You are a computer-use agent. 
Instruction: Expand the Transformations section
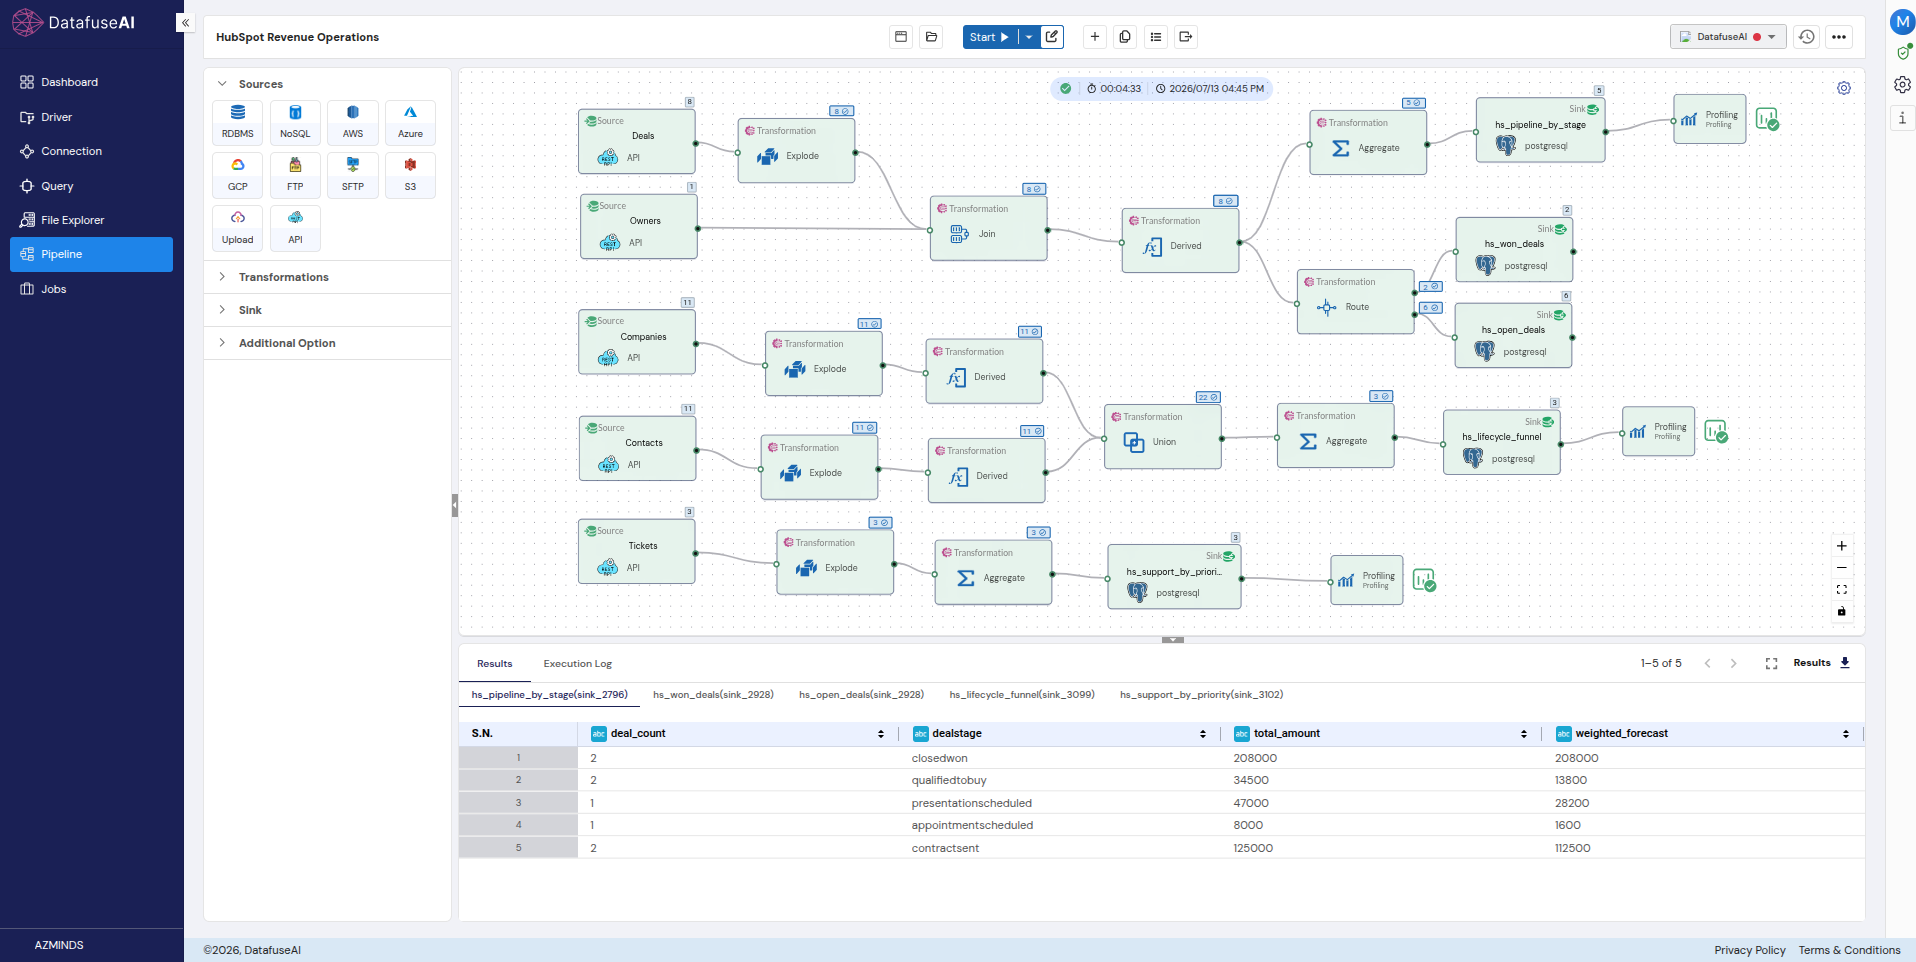pyautogui.click(x=222, y=277)
